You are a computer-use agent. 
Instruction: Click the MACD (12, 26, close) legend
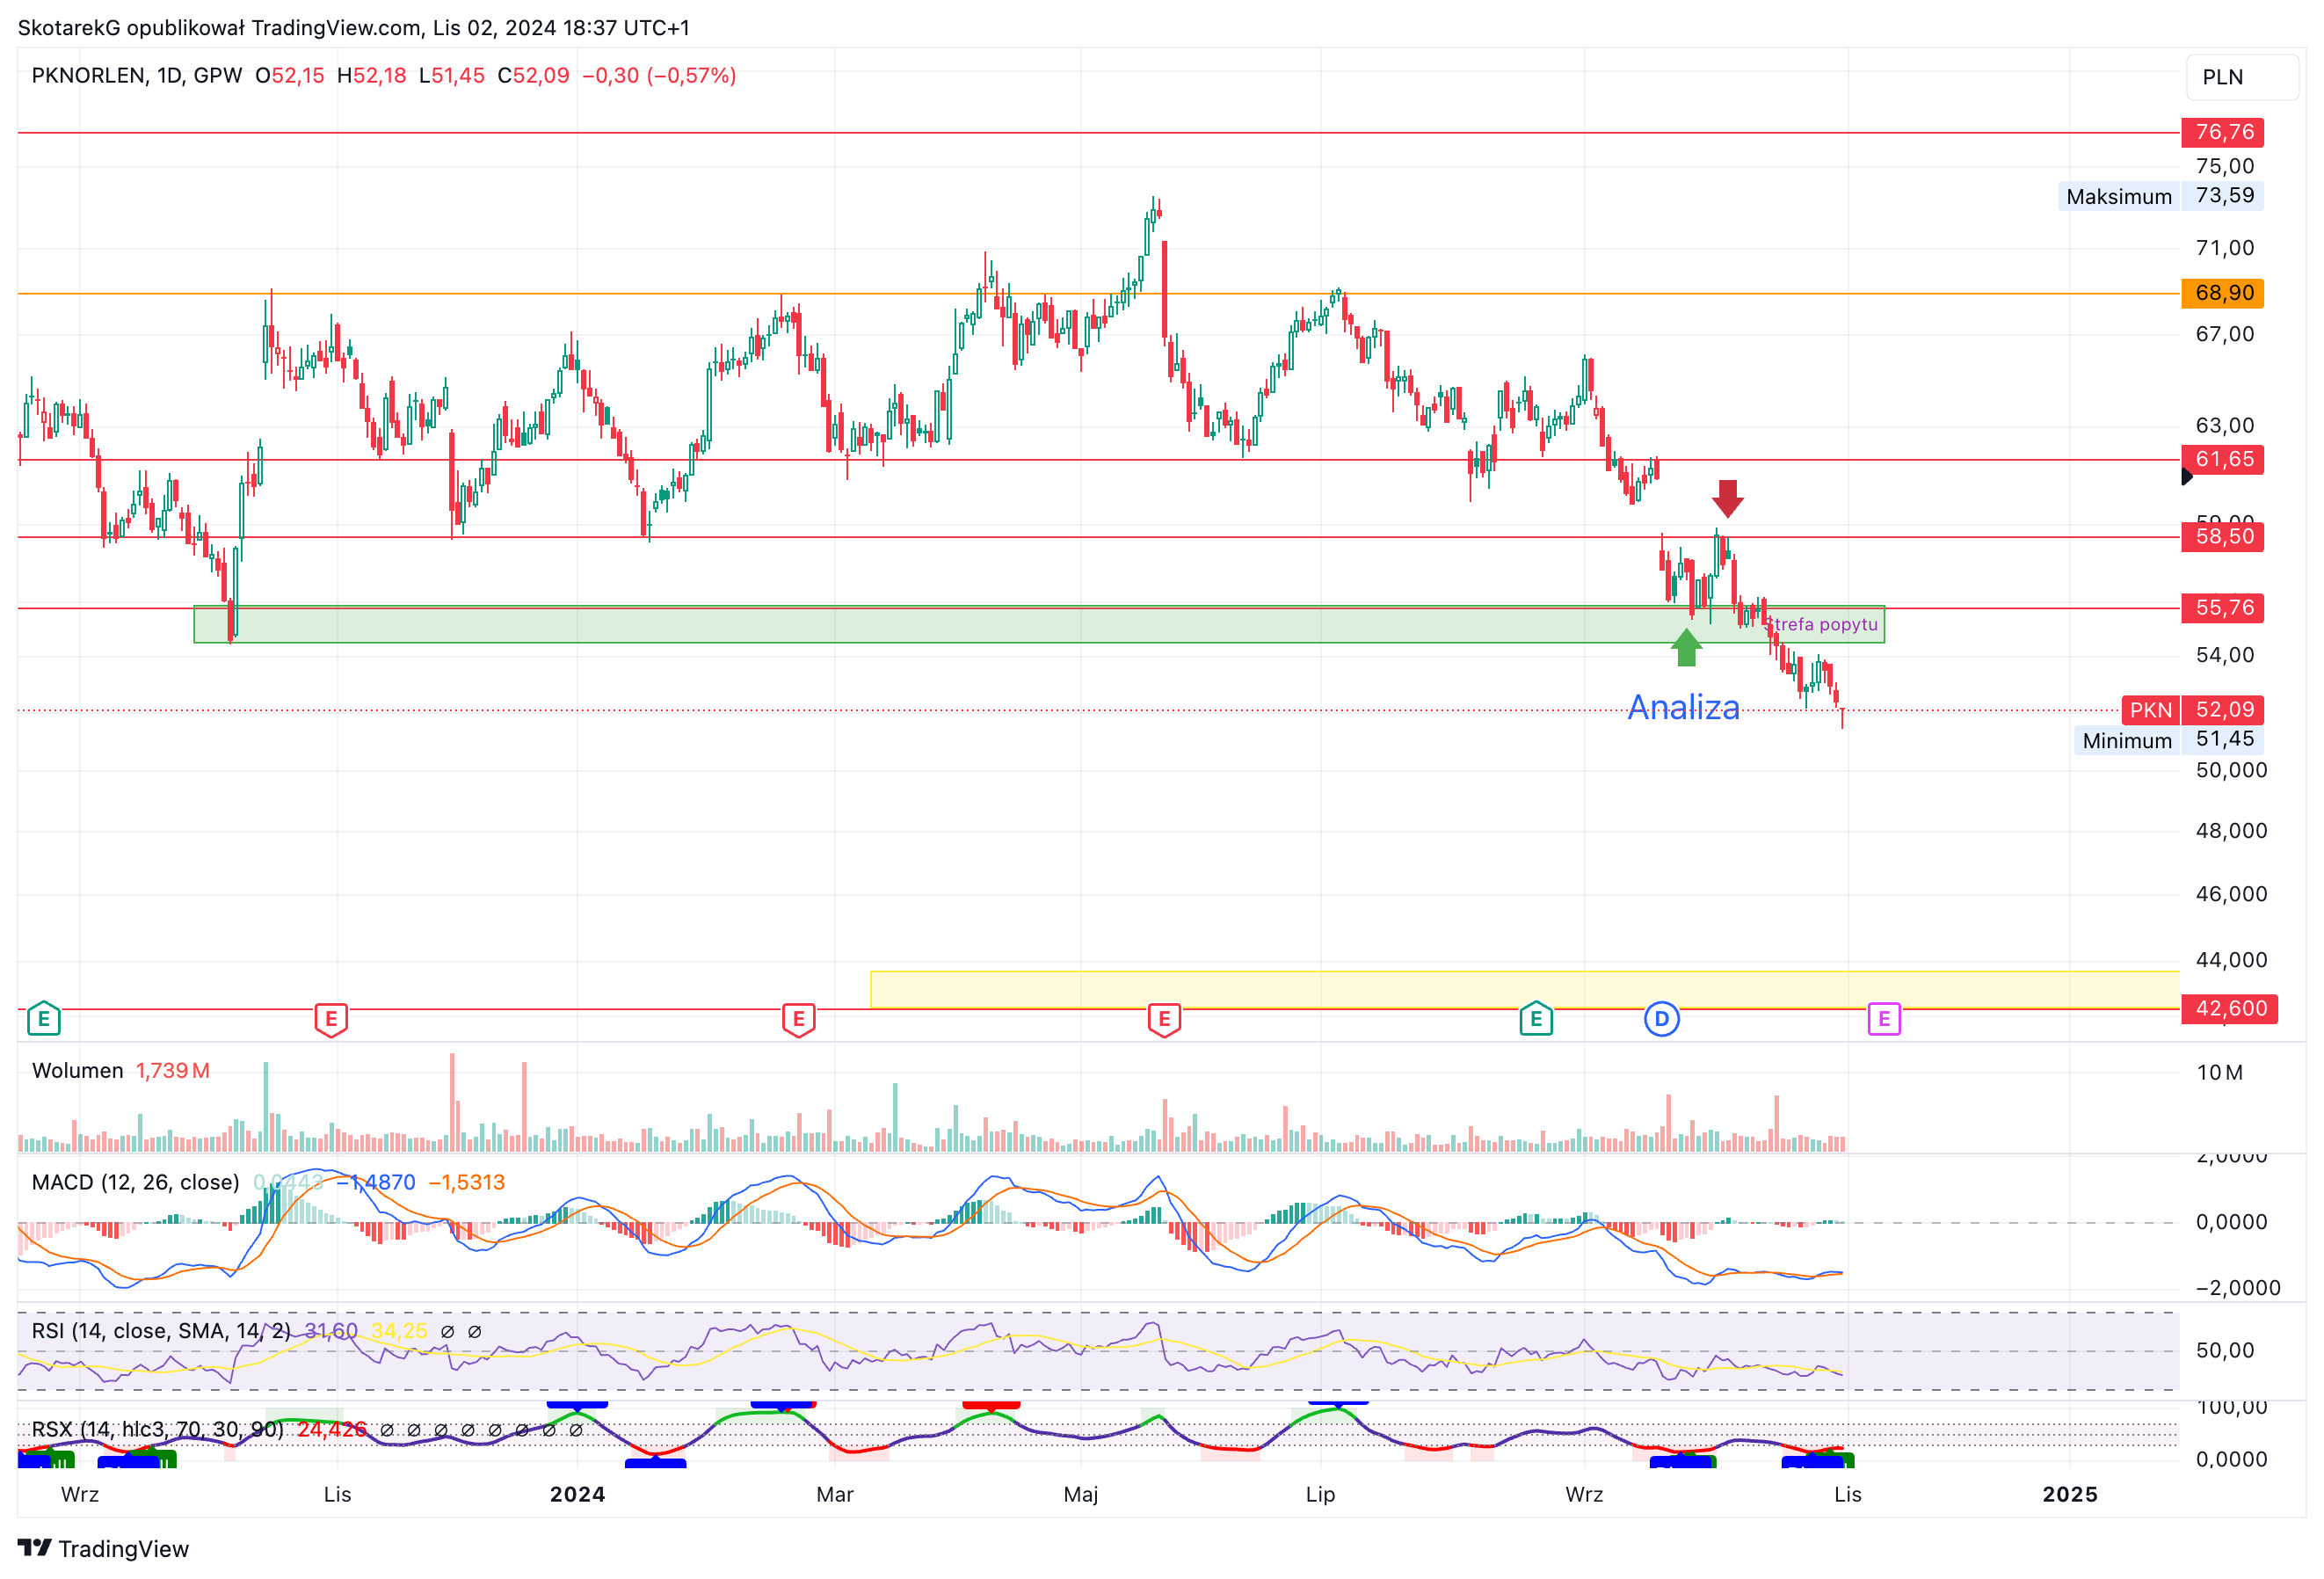[136, 1182]
